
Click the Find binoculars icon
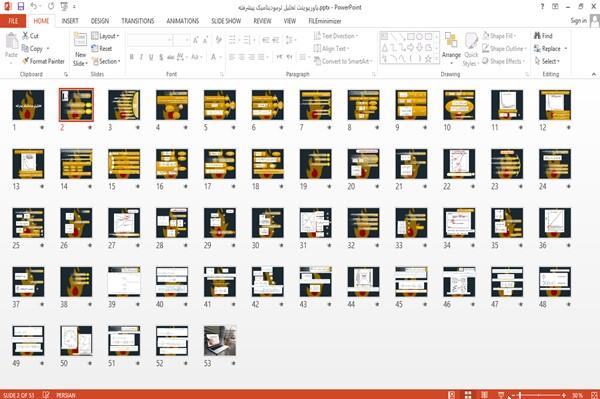[x=537, y=36]
